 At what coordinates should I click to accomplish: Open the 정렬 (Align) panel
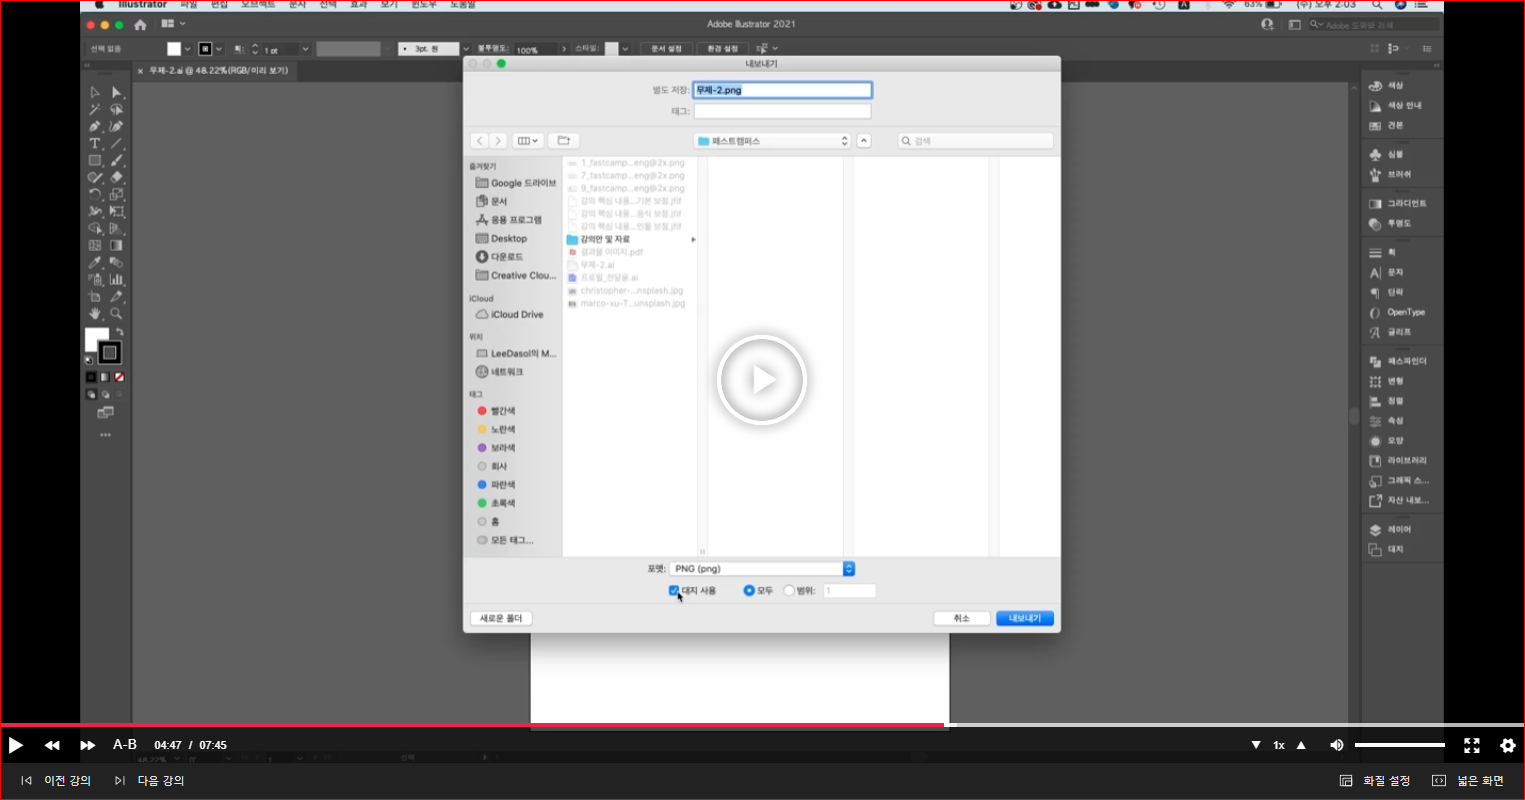pos(1386,401)
